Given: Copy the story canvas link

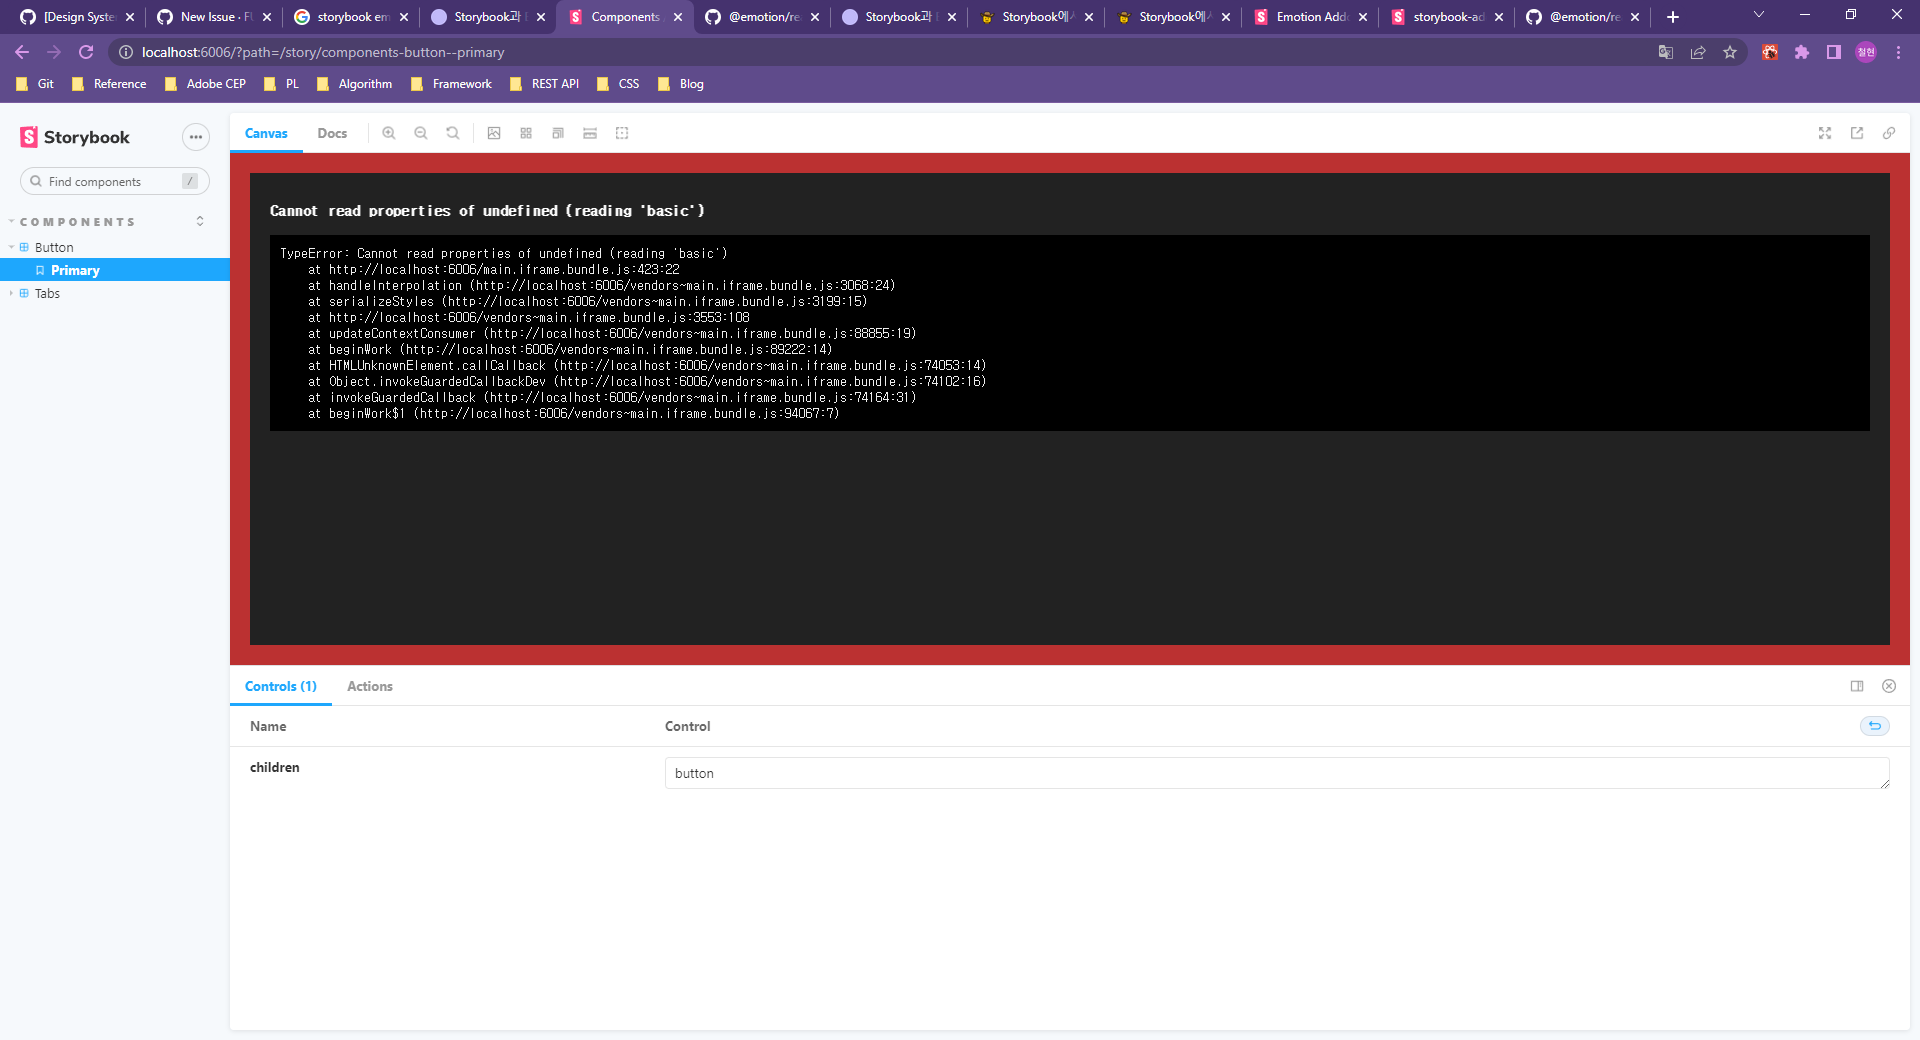Looking at the screenshot, I should pos(1889,132).
